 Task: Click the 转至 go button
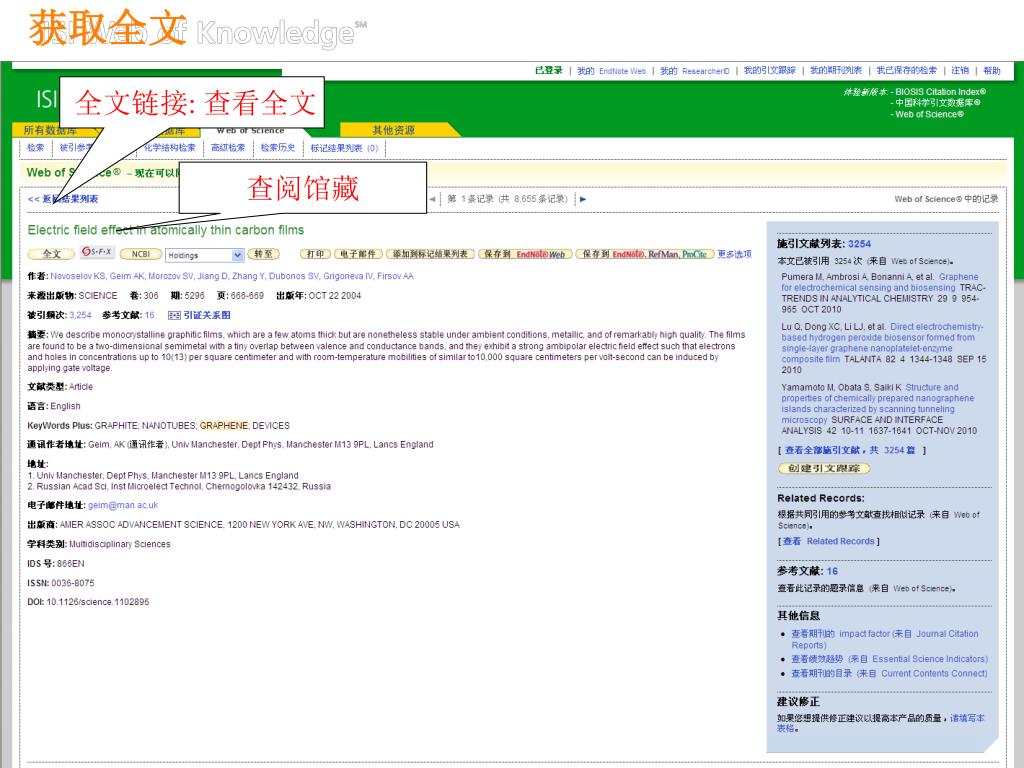pyautogui.click(x=264, y=254)
